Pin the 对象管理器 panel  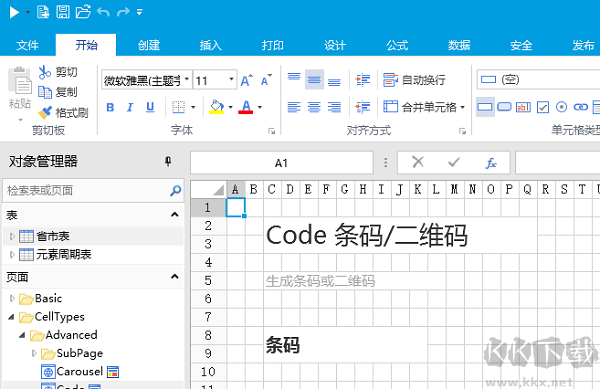point(168,161)
